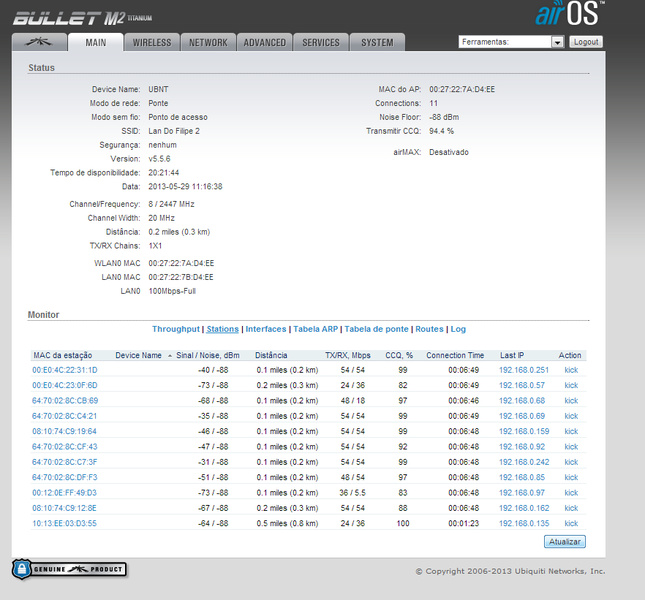Open station MAC 64:70:02:8C:CF:43
This screenshot has width=645, height=600.
pyautogui.click(x=65, y=447)
